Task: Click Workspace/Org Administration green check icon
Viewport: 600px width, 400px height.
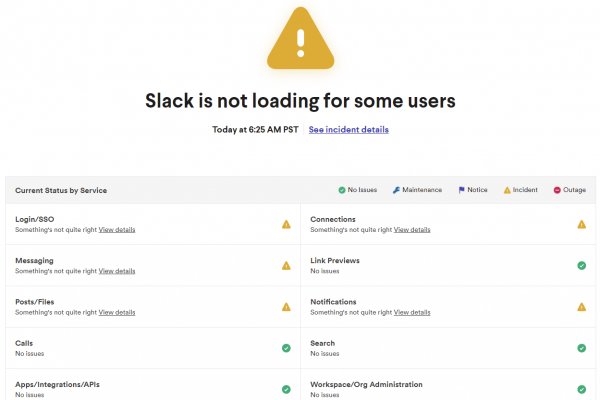Action: [x=581, y=389]
